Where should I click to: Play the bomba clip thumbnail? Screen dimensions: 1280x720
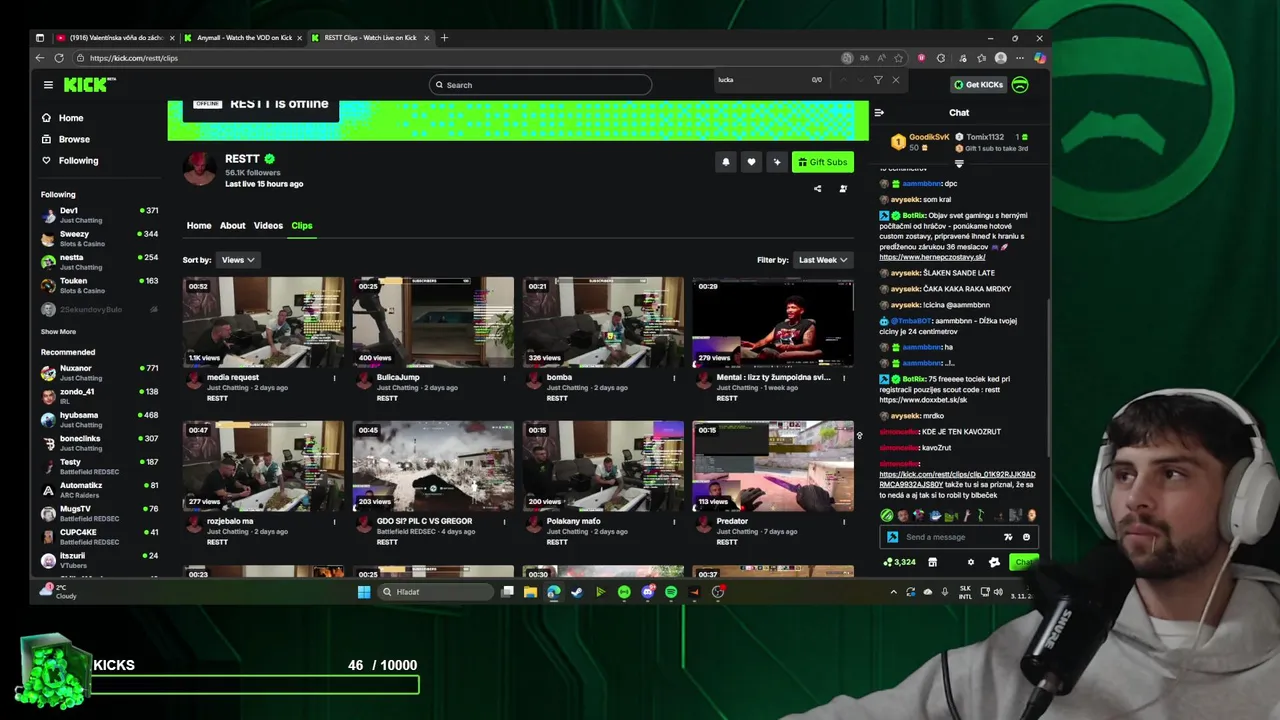point(603,322)
